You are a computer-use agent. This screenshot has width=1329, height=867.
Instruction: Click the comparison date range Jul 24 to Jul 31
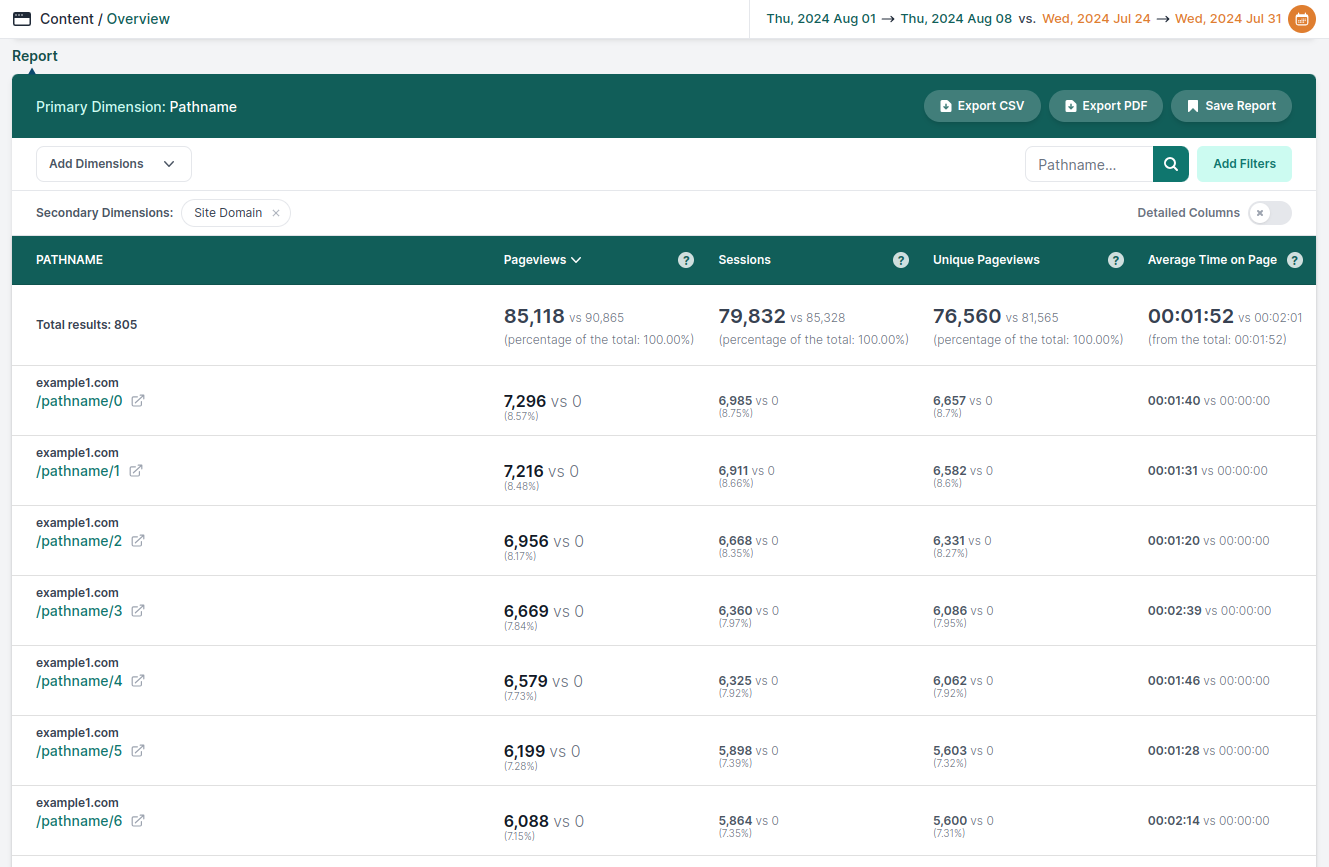pyautogui.click(x=1162, y=19)
